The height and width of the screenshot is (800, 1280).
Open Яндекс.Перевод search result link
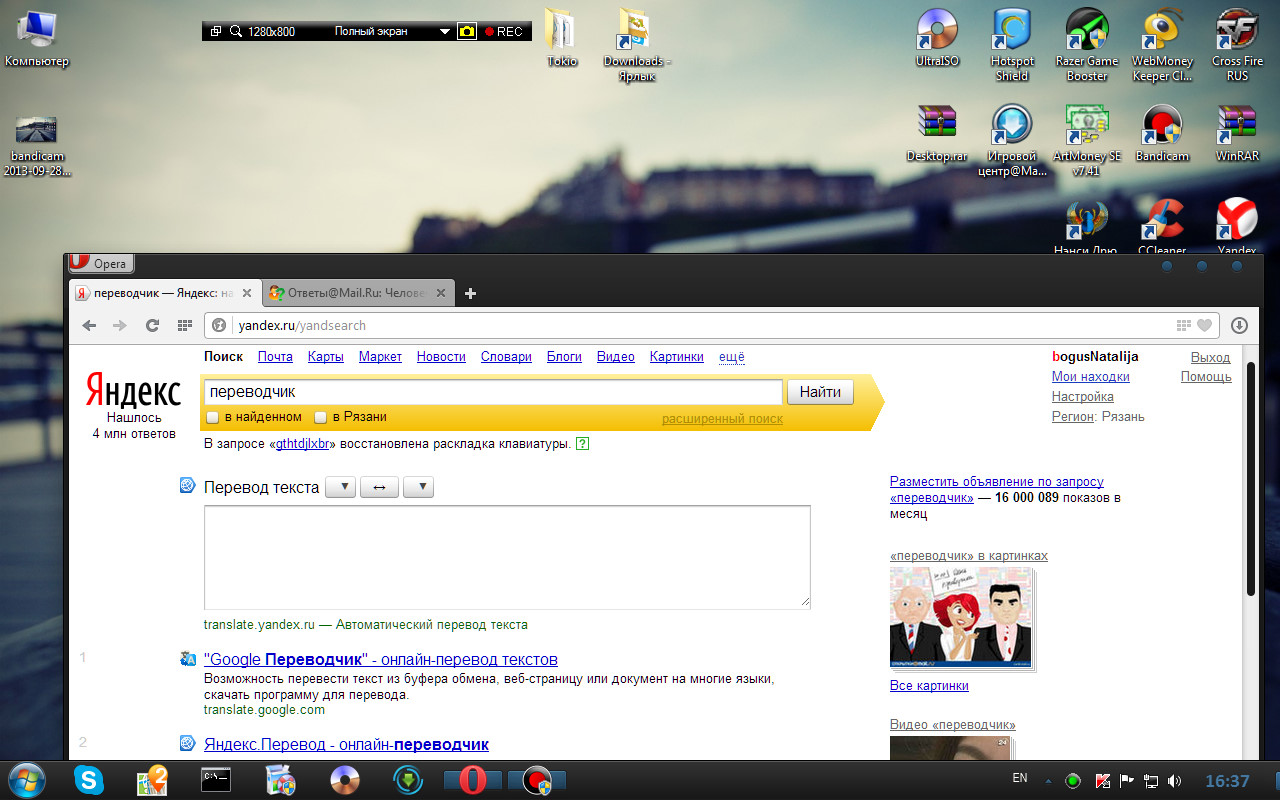346,745
